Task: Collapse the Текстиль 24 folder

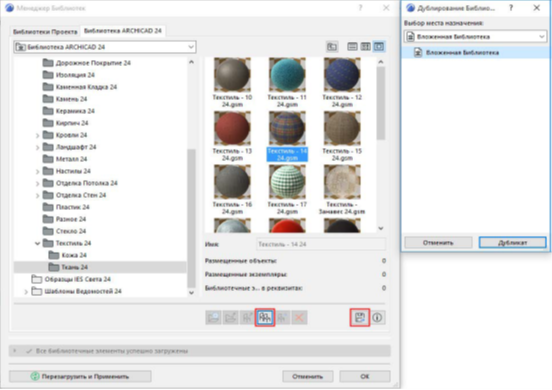Action: click(37, 243)
